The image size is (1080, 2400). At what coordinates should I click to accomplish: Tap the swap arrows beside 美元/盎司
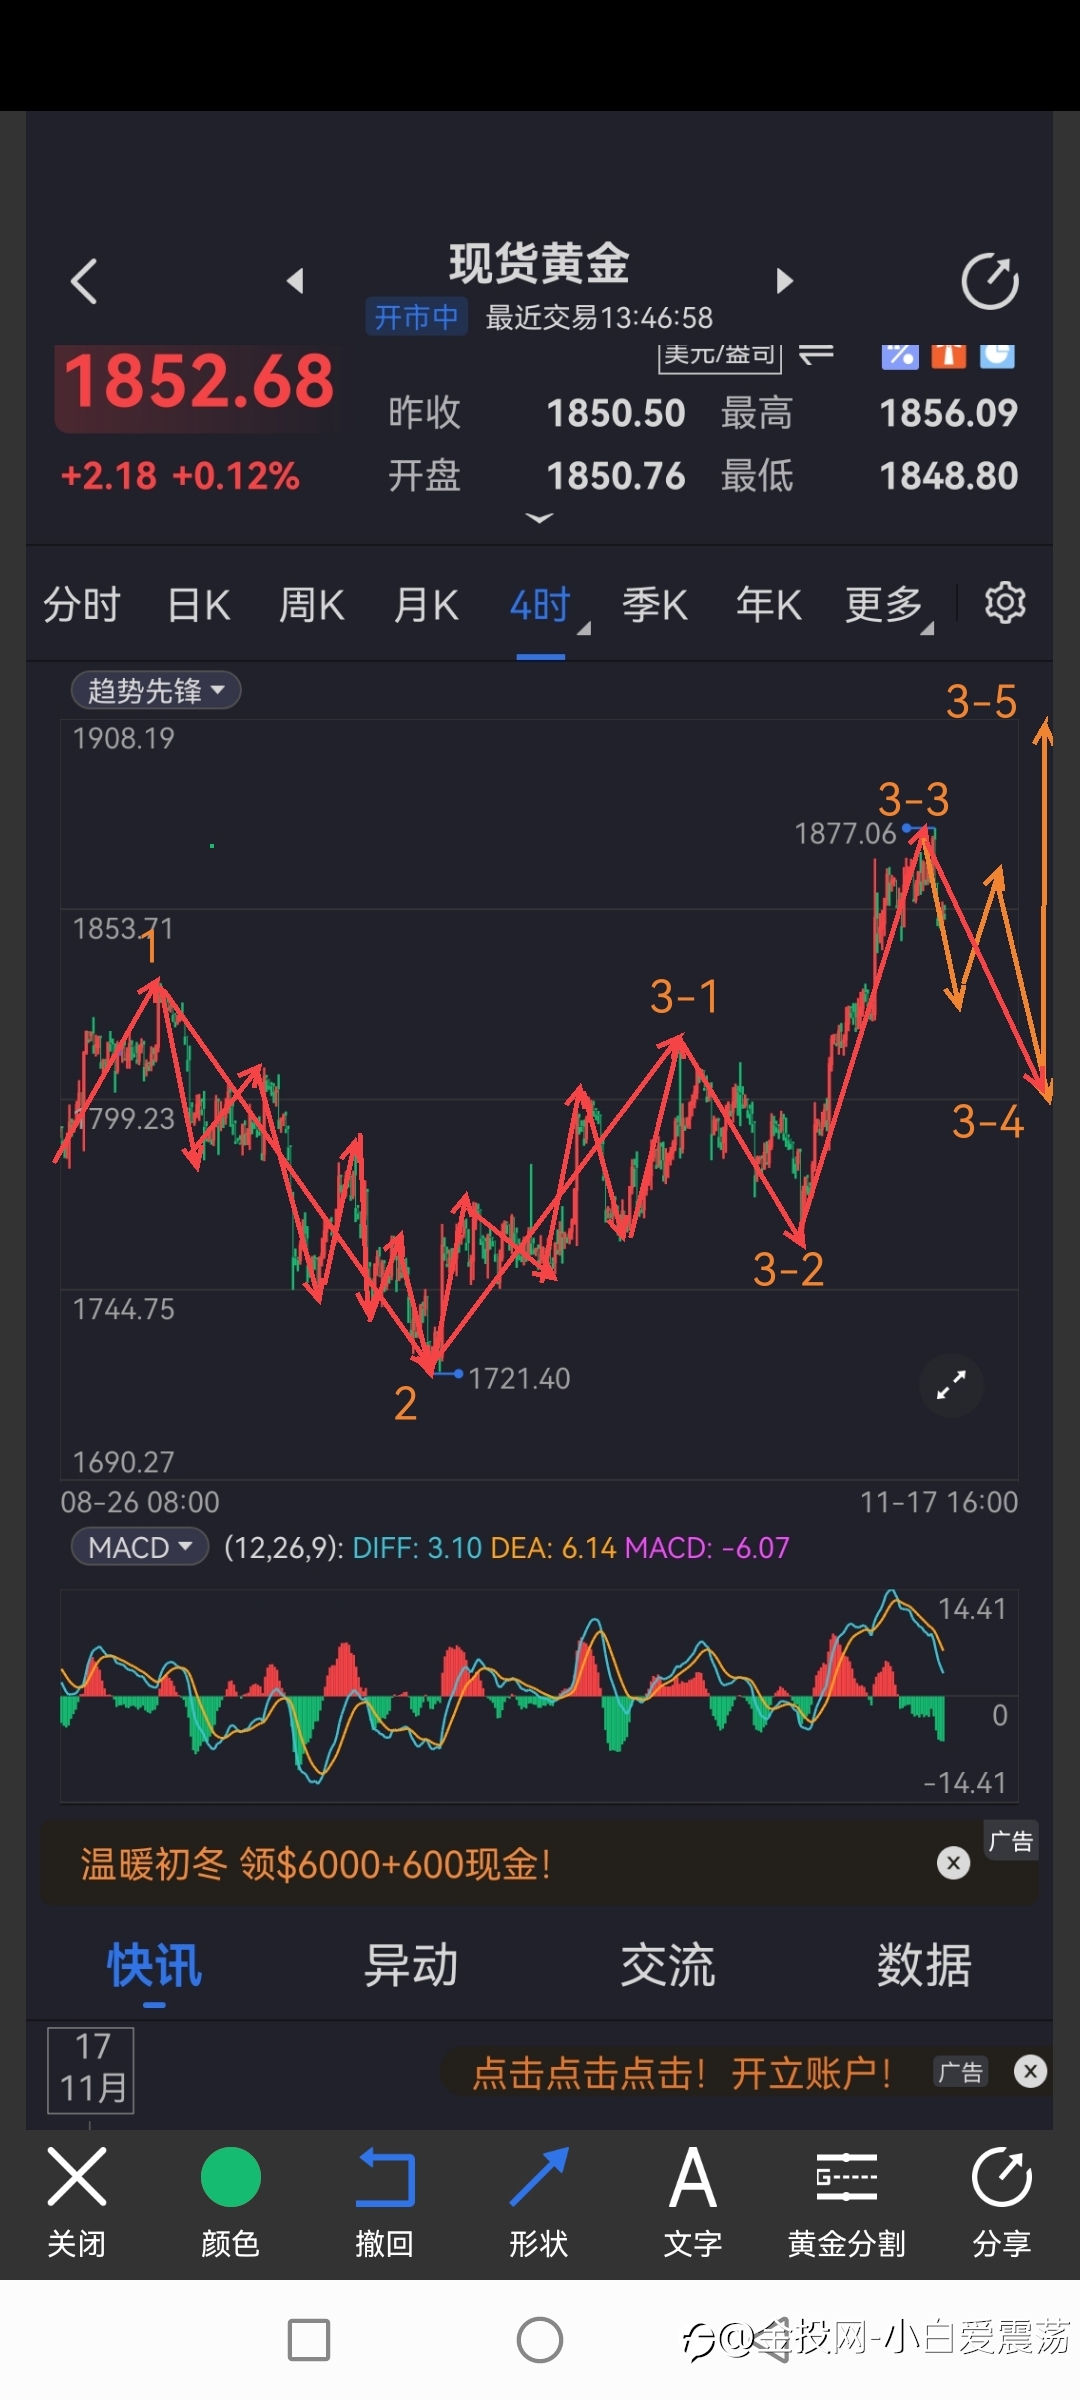coord(817,354)
